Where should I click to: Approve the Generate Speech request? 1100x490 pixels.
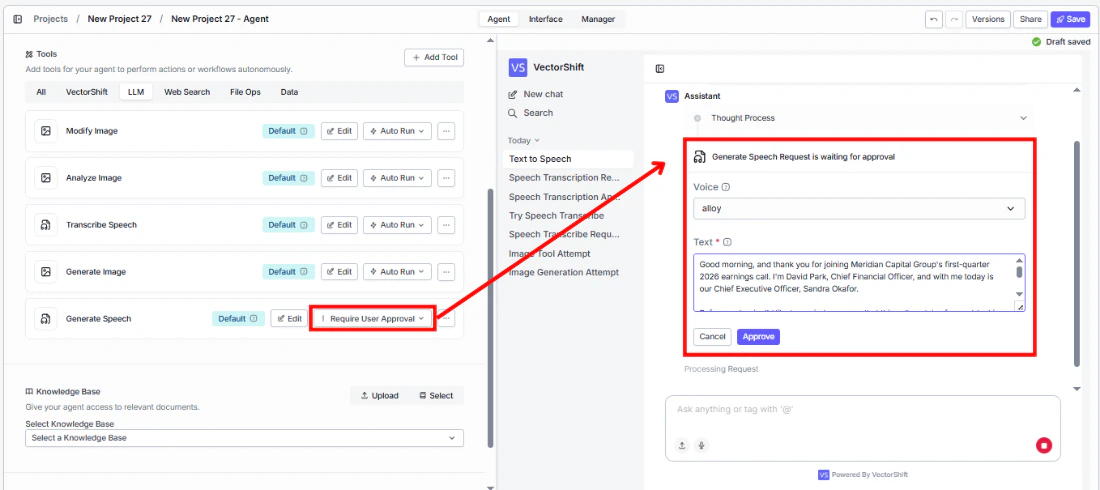pos(758,337)
